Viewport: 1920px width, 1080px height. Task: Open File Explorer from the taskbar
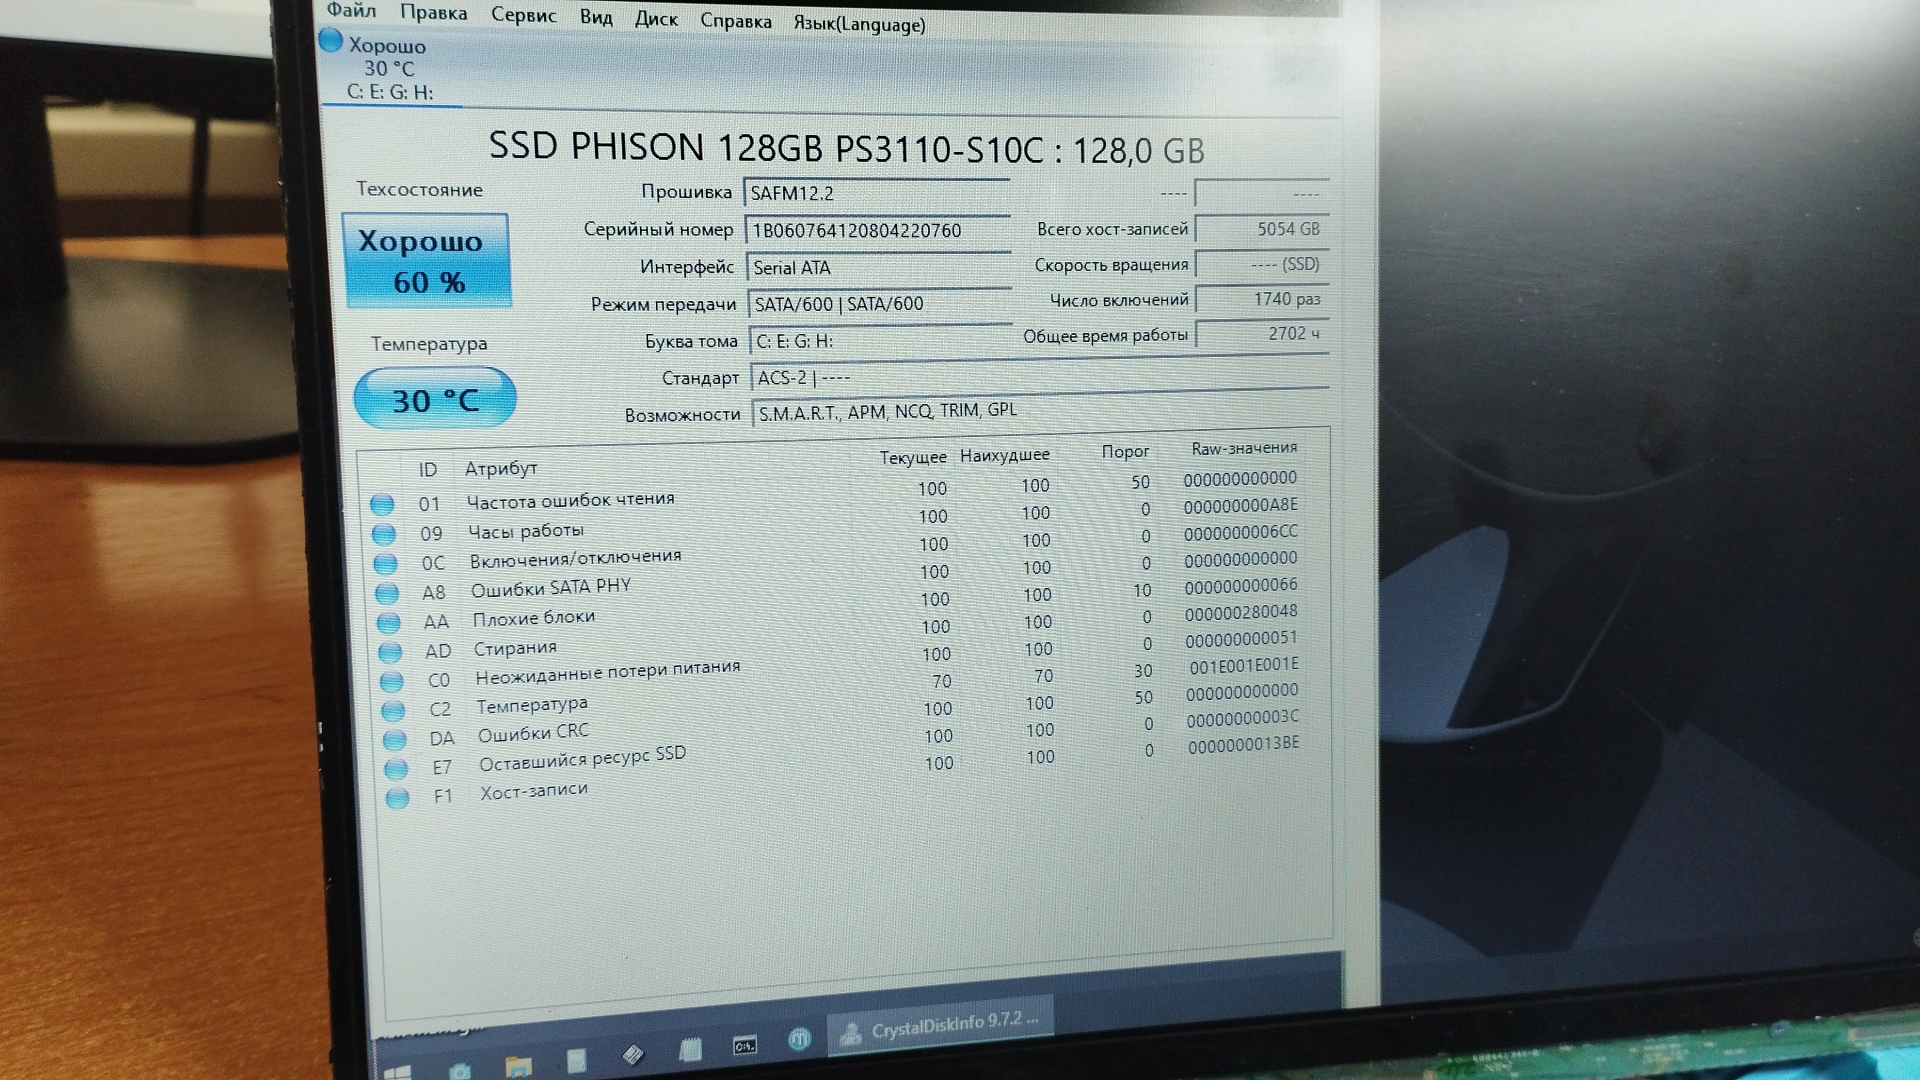[518, 1066]
